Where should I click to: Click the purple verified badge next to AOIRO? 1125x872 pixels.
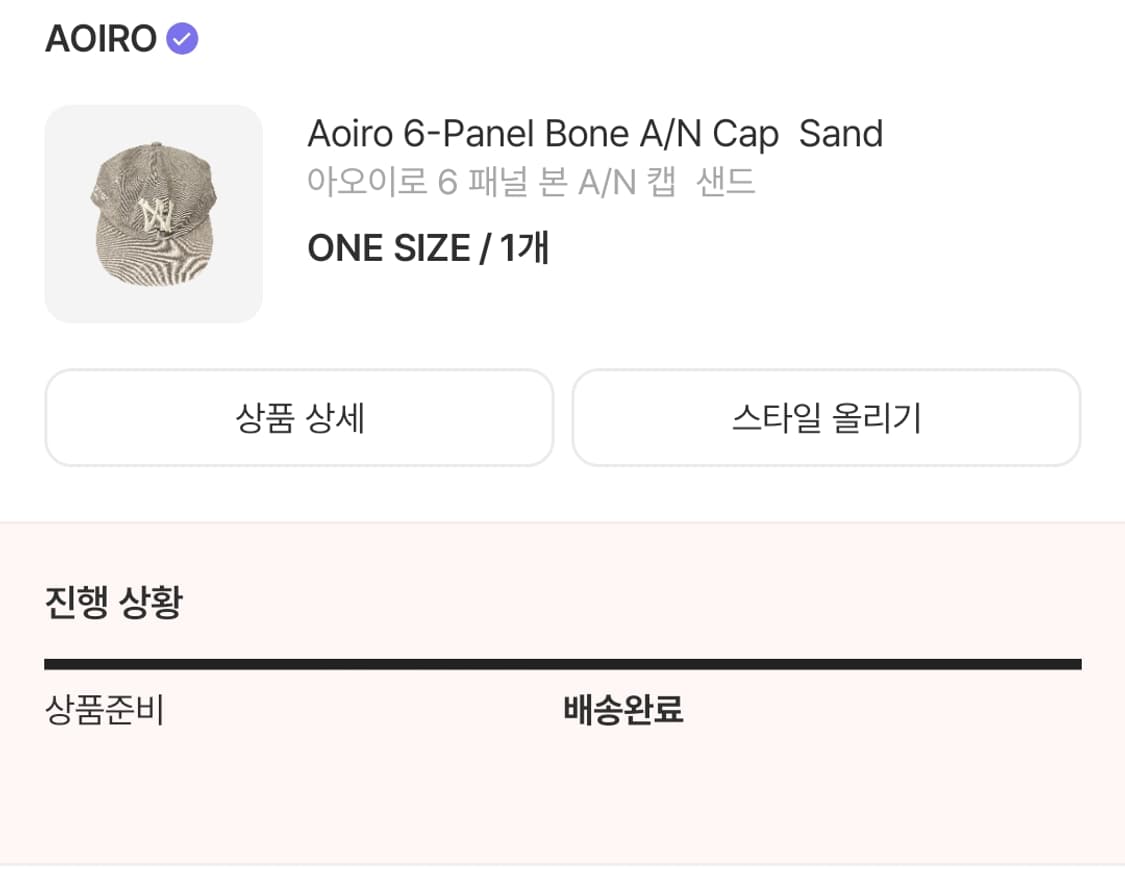pyautogui.click(x=181, y=38)
